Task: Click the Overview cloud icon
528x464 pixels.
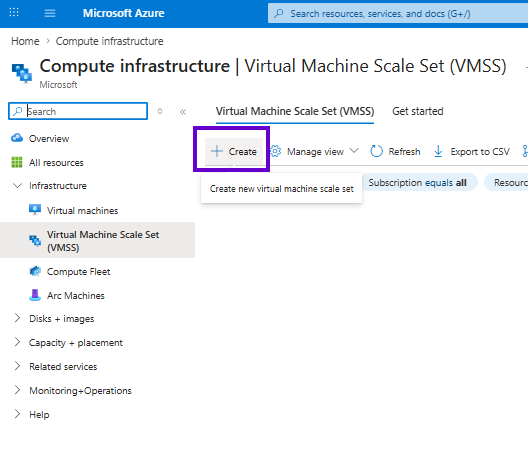Action: point(17,138)
